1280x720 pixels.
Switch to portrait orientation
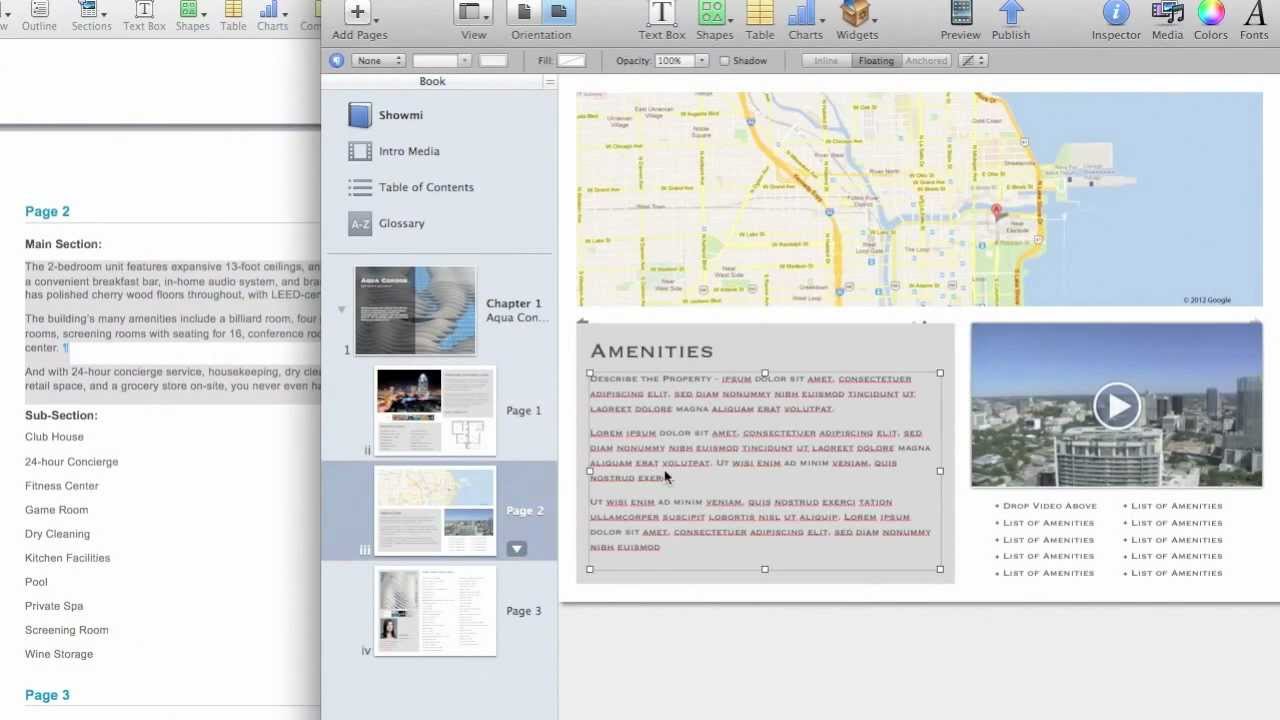click(524, 12)
